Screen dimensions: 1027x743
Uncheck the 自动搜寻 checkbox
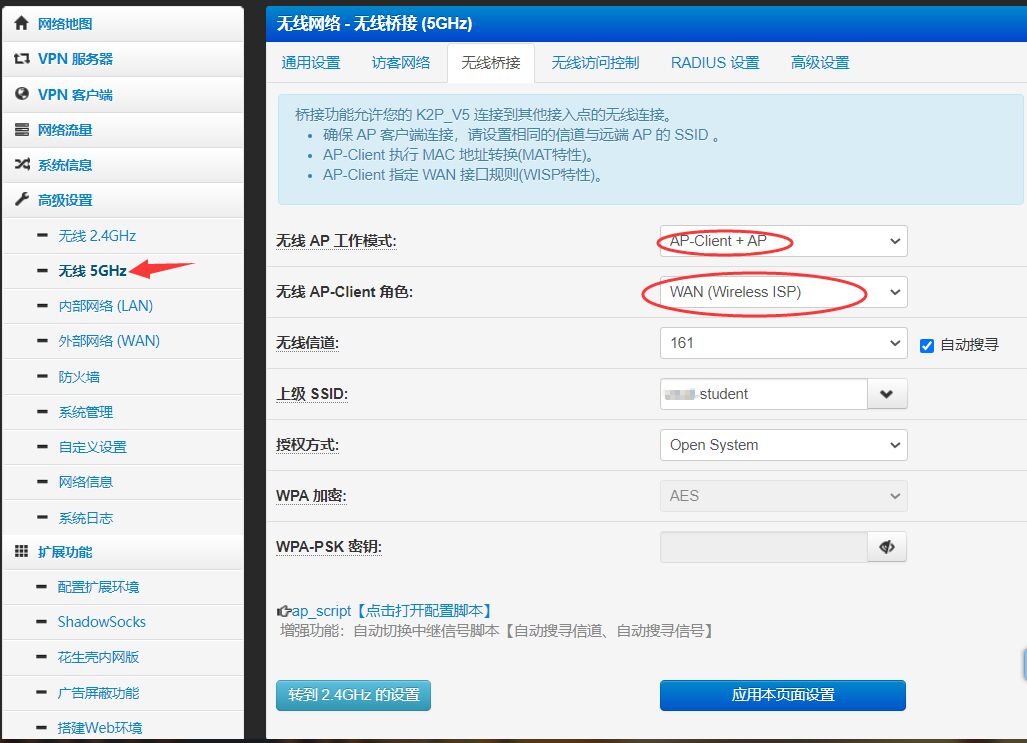coord(927,345)
